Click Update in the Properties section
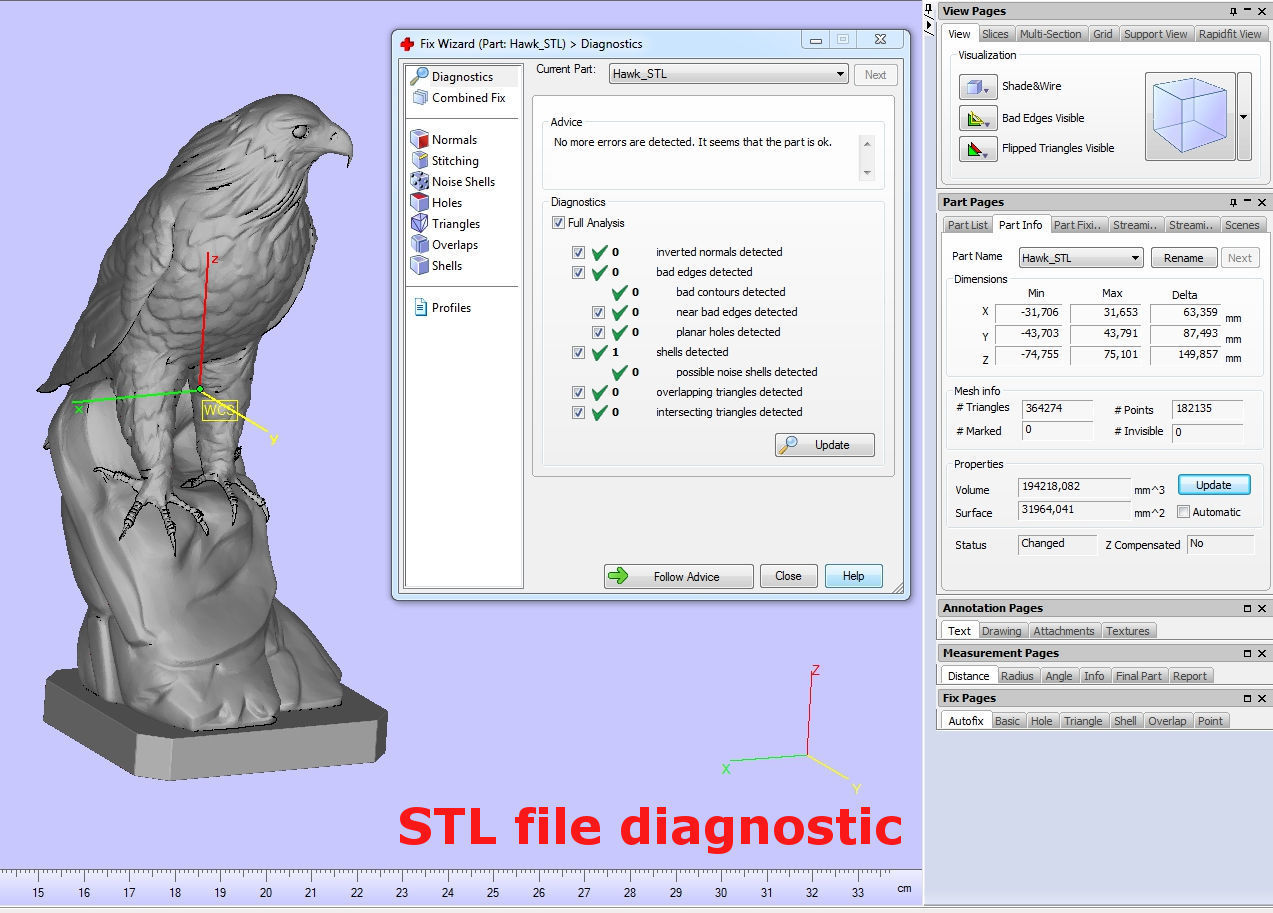 pos(1214,485)
